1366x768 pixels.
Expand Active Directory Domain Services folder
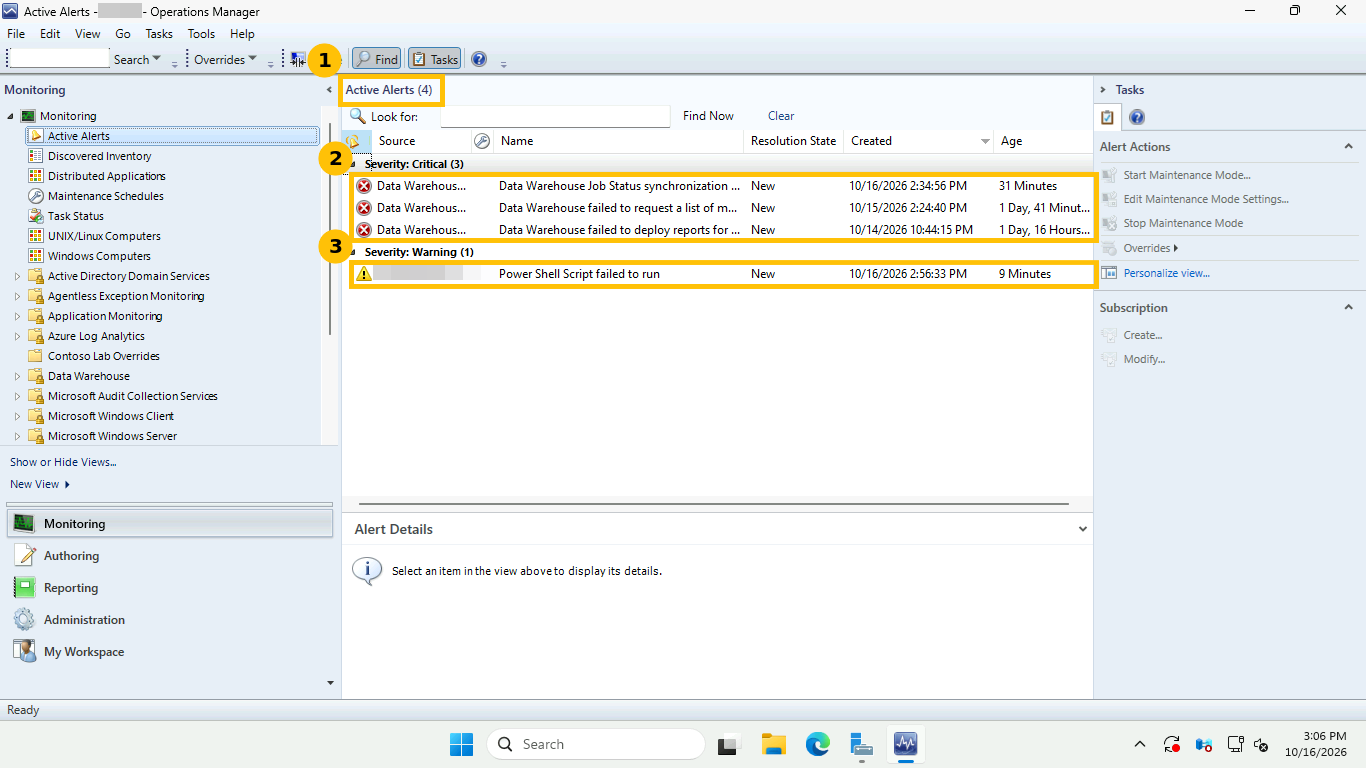17,276
